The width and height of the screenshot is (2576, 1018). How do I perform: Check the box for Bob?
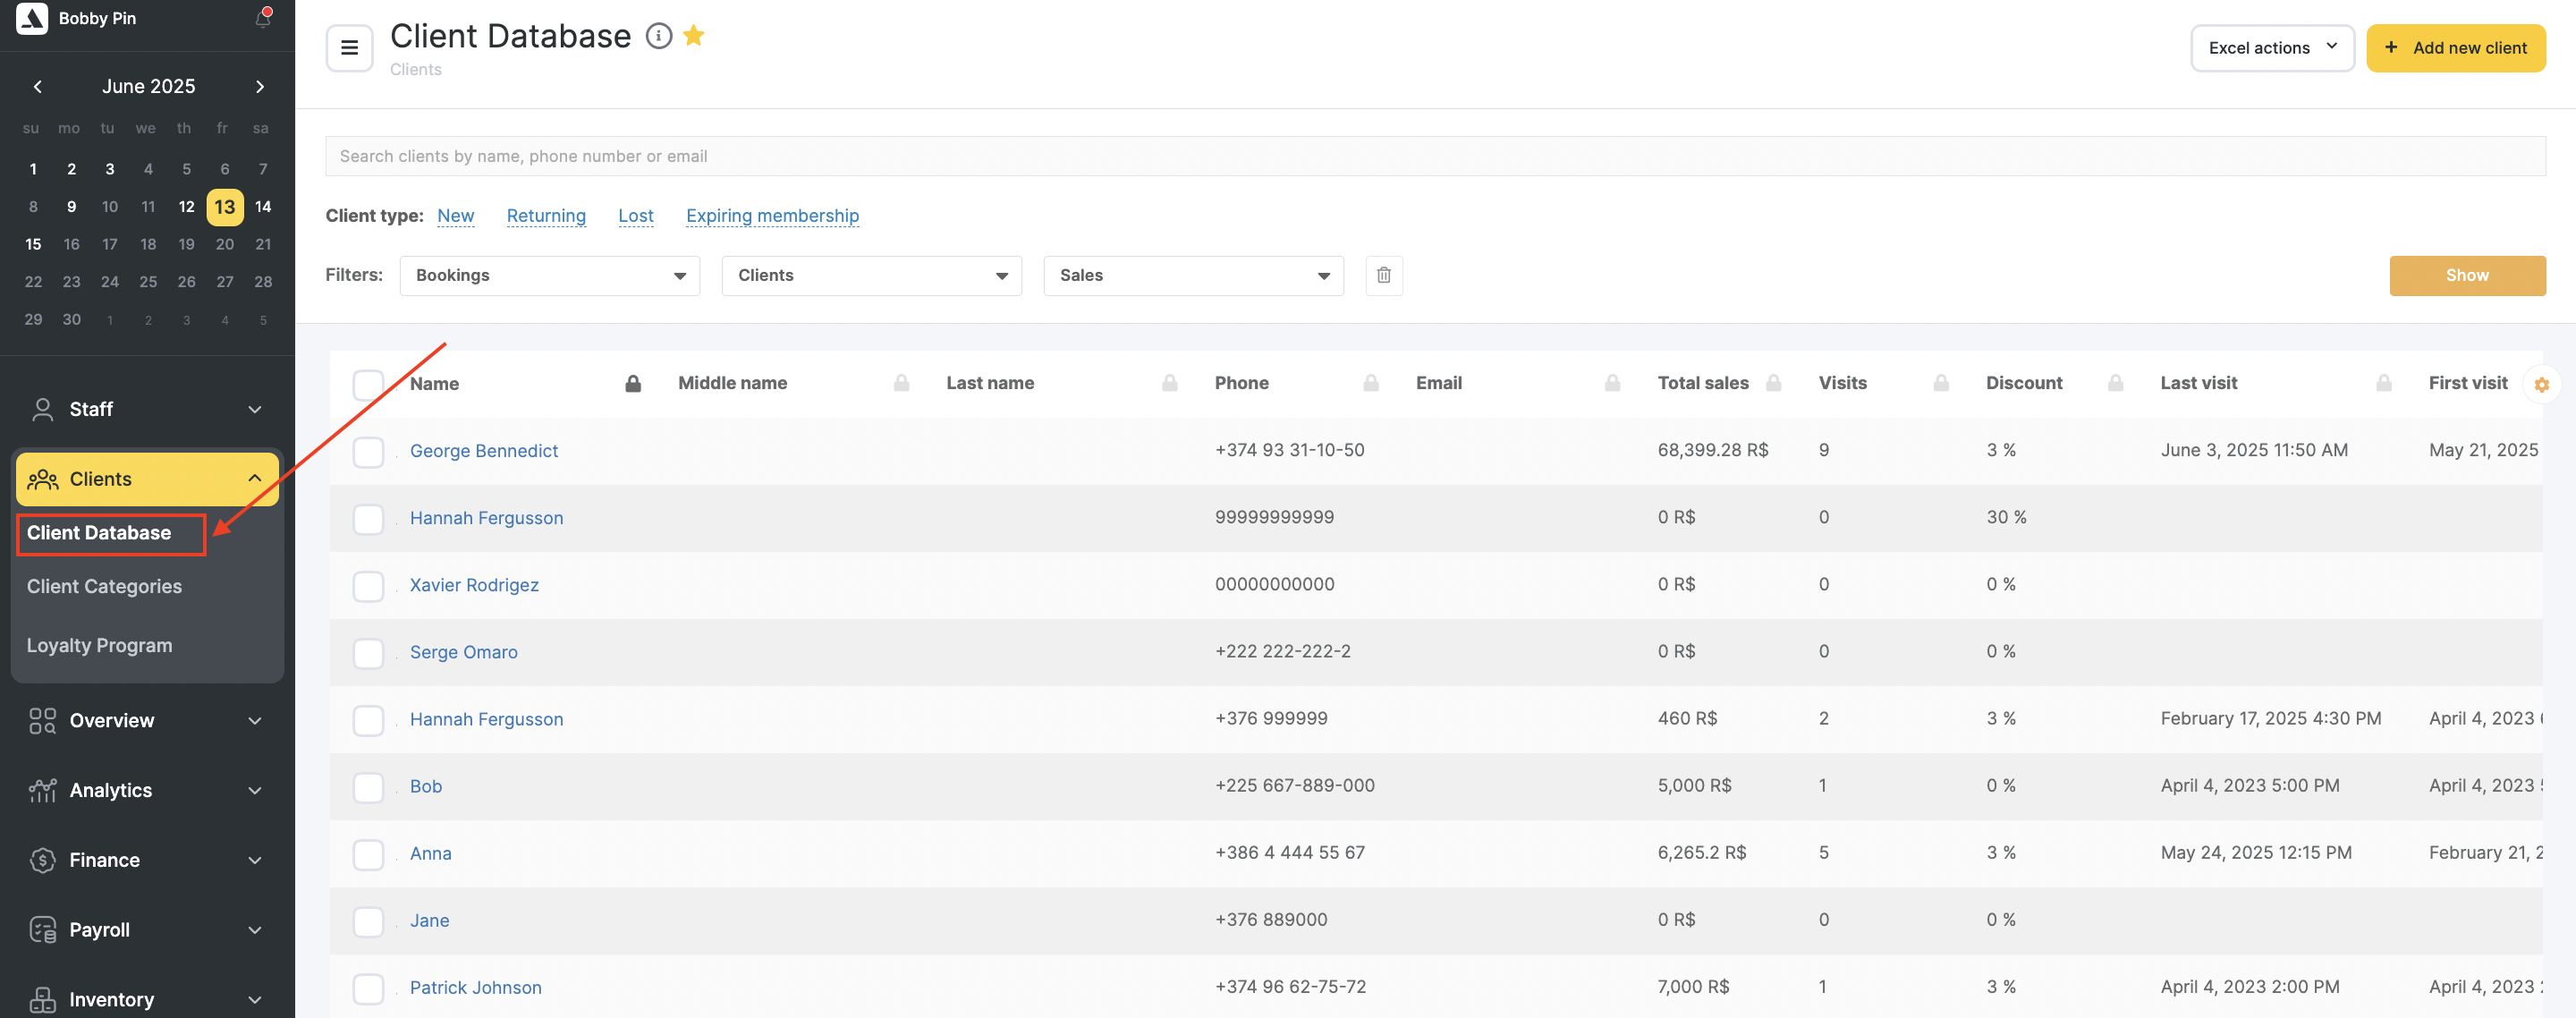point(368,787)
